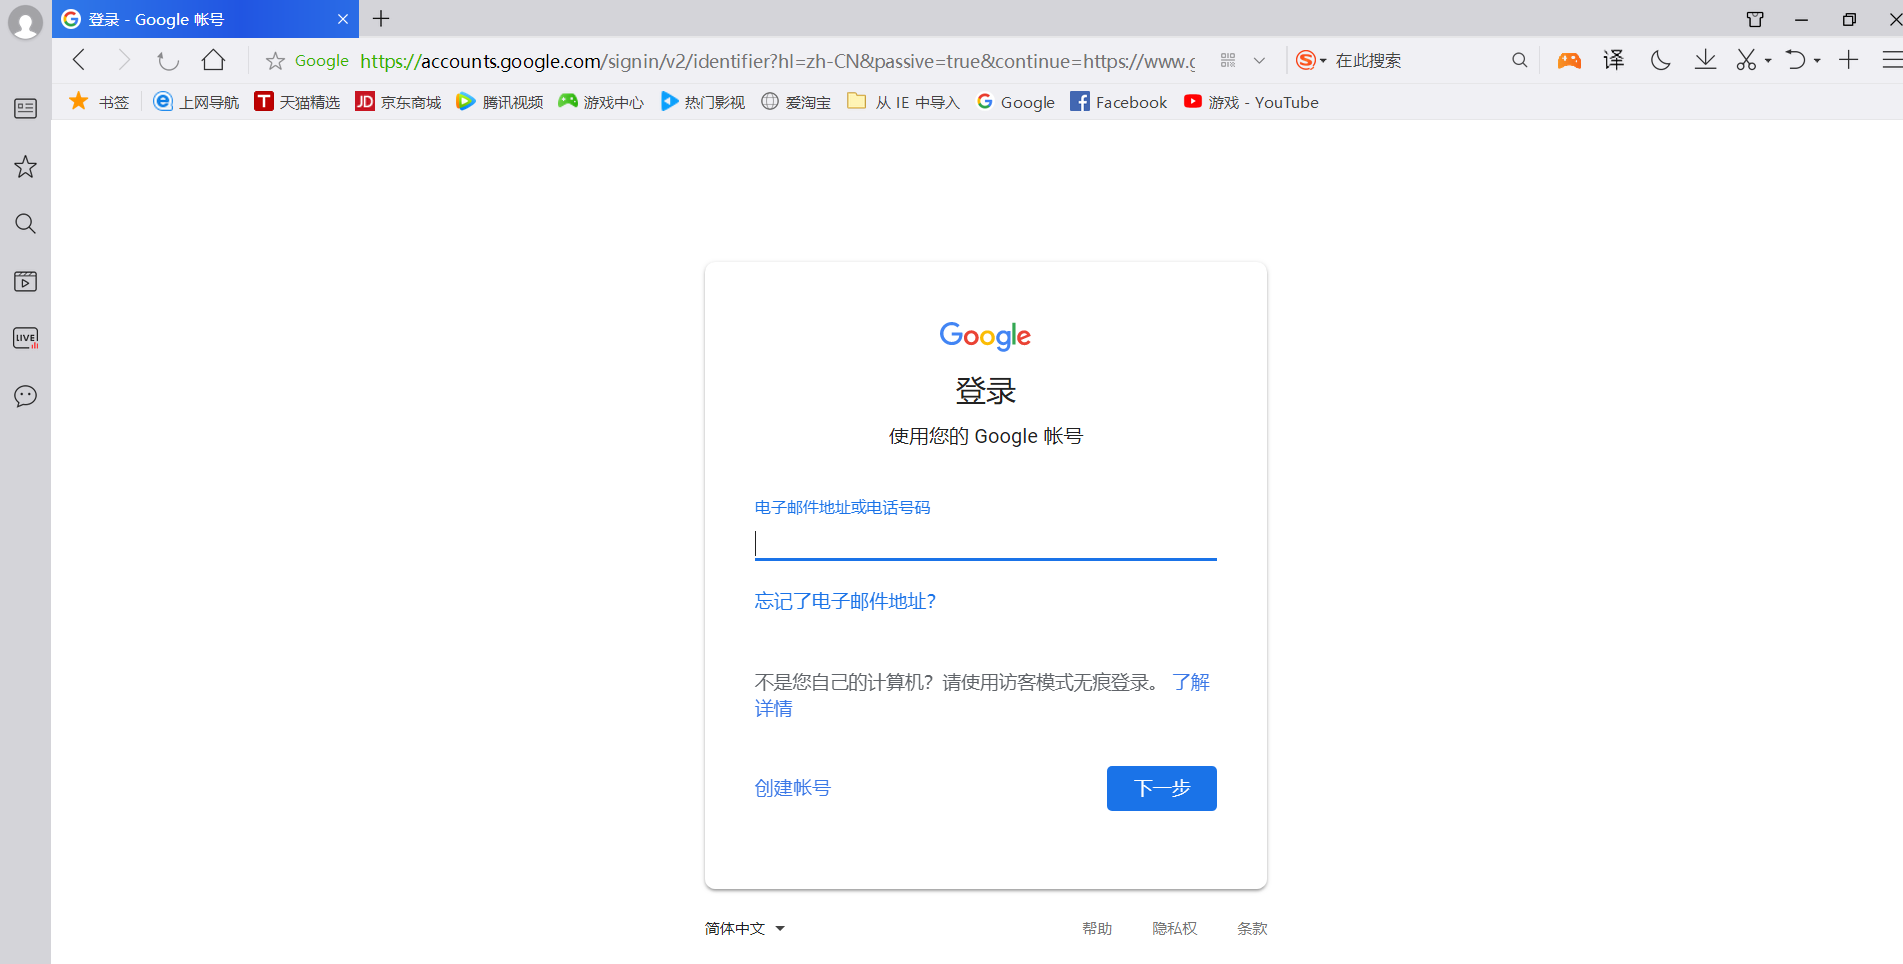Image resolution: width=1903 pixels, height=964 pixels.
Task: Open the 热门影视 bookmark
Action: [703, 102]
